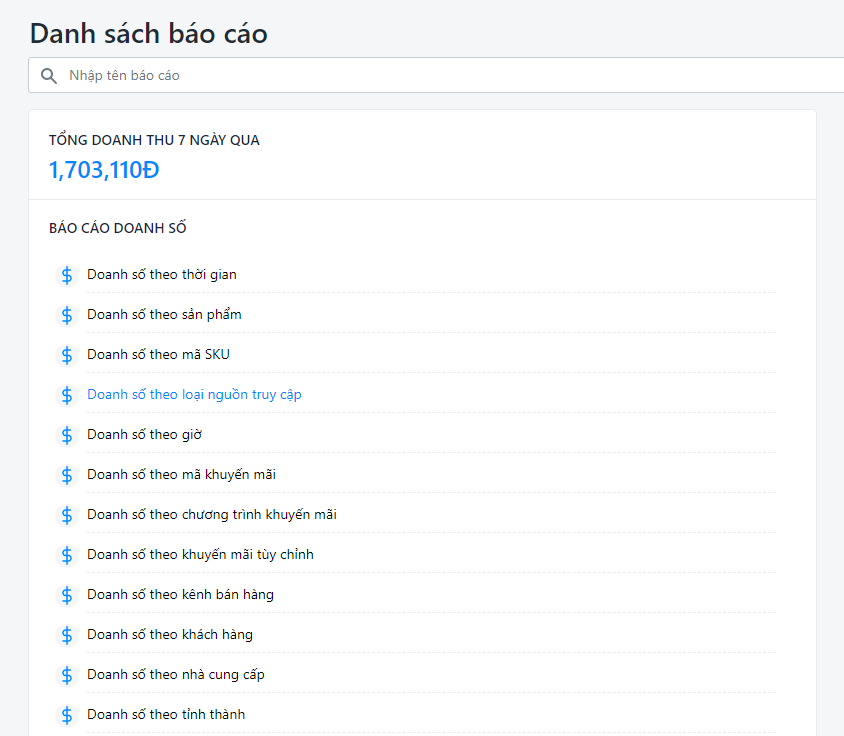
Task: Click dollar icon beside Doanh số theo tỉnh thành
Action: 67,715
